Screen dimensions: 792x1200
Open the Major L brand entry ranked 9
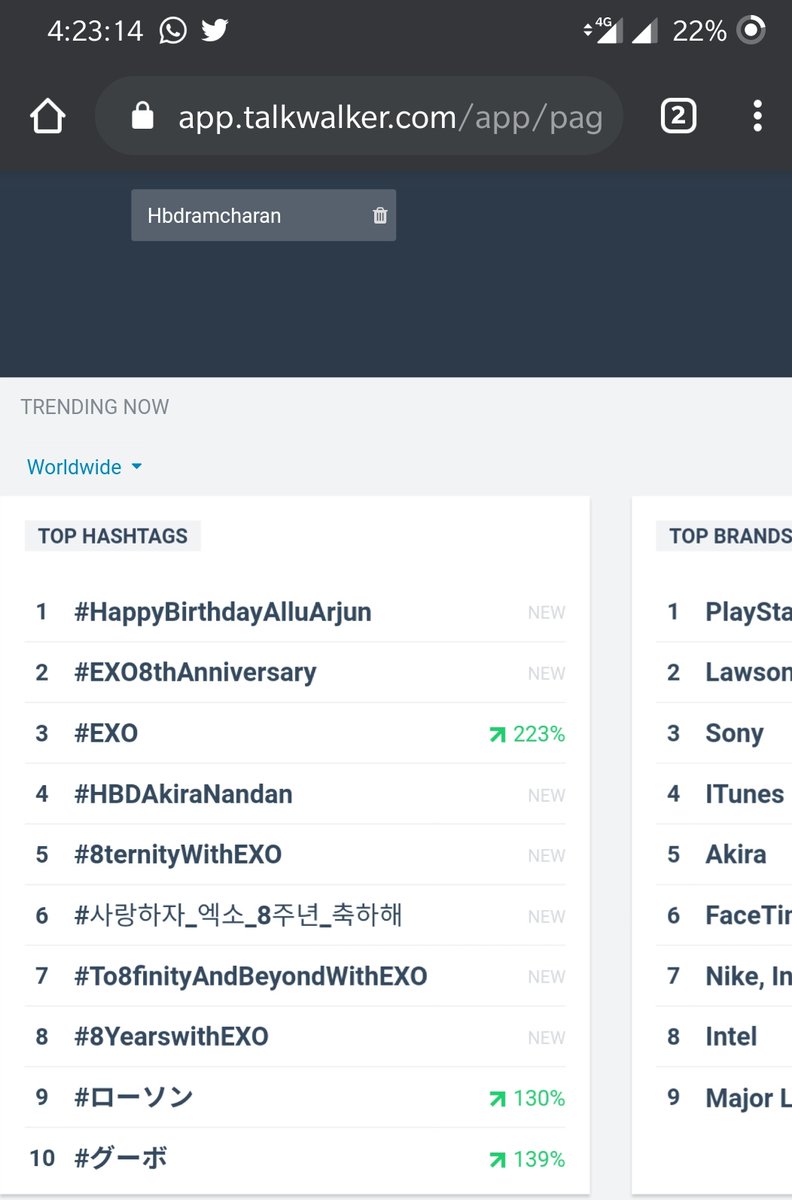[x=748, y=1098]
